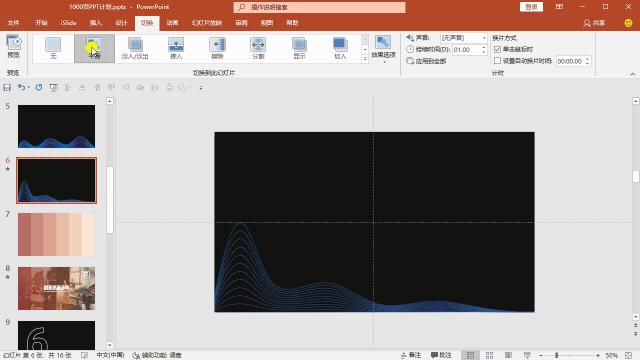Undo last action in quick access toolbar

pos(21,87)
